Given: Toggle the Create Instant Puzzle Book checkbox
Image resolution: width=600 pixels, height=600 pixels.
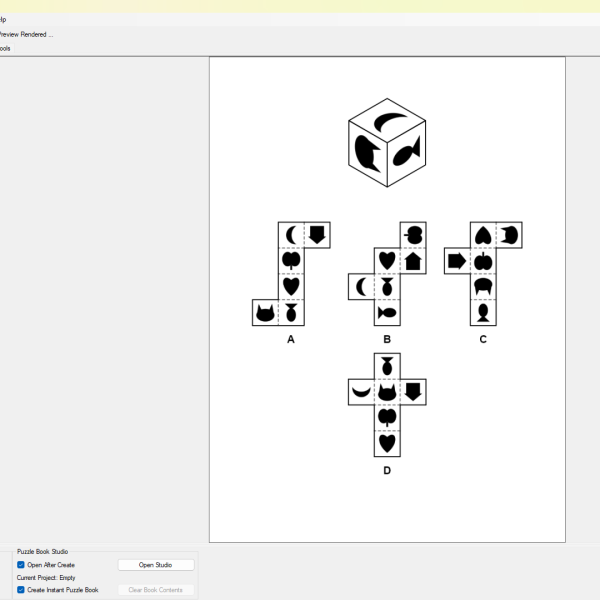Looking at the screenshot, I should [x=21, y=590].
